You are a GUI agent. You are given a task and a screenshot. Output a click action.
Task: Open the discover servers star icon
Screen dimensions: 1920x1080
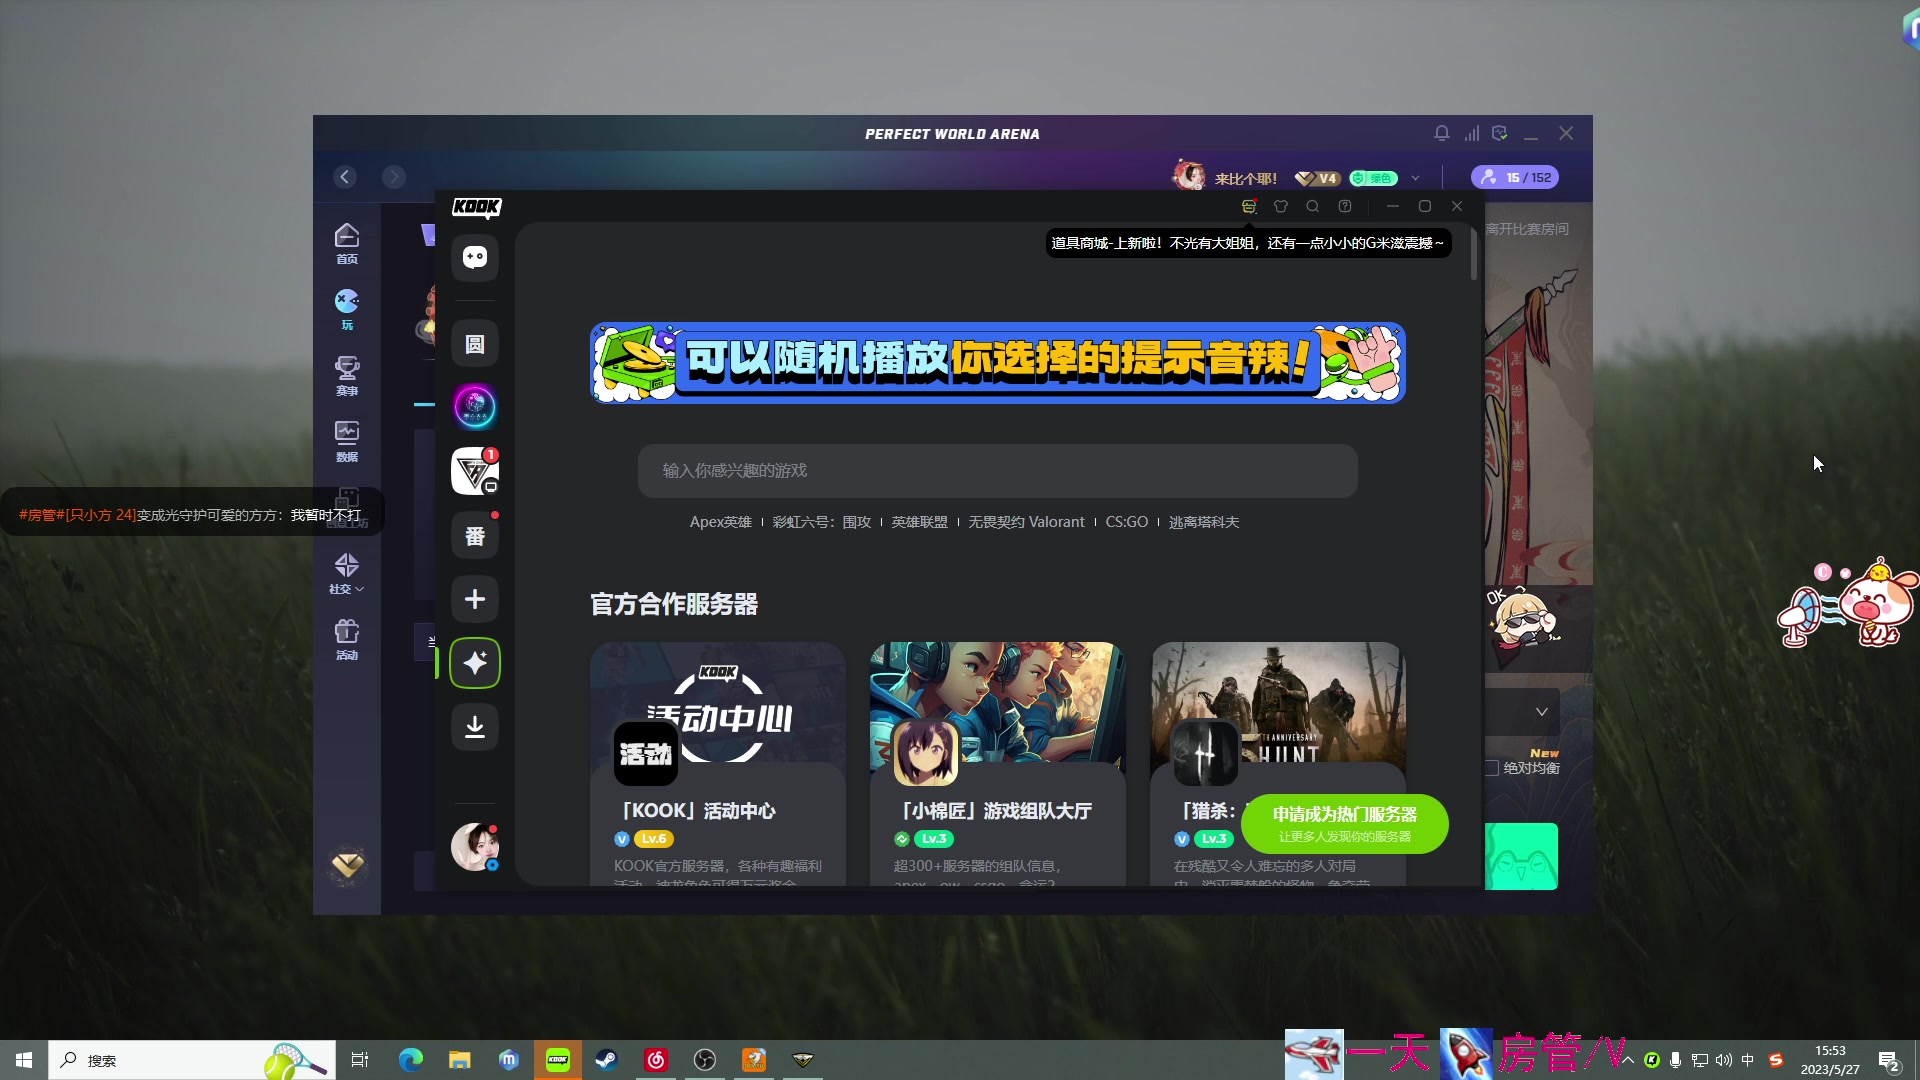(x=475, y=663)
